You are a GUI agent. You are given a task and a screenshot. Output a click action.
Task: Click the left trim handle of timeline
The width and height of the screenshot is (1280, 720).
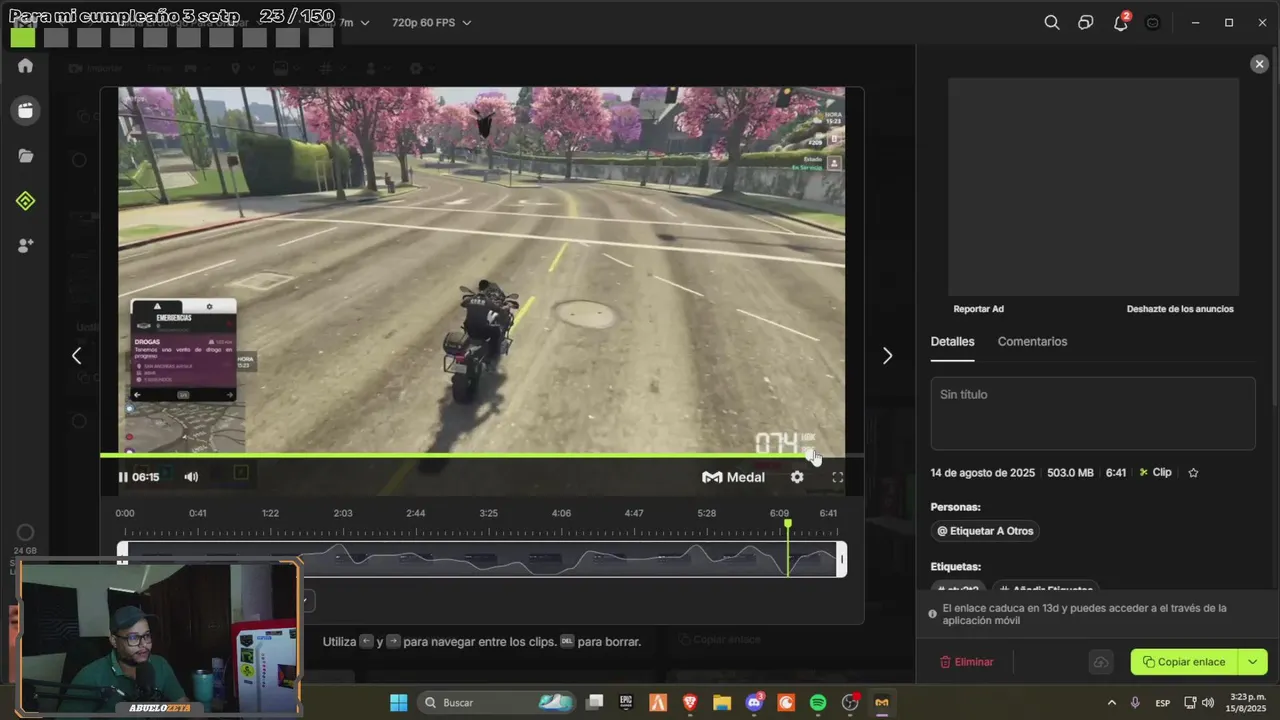point(122,559)
